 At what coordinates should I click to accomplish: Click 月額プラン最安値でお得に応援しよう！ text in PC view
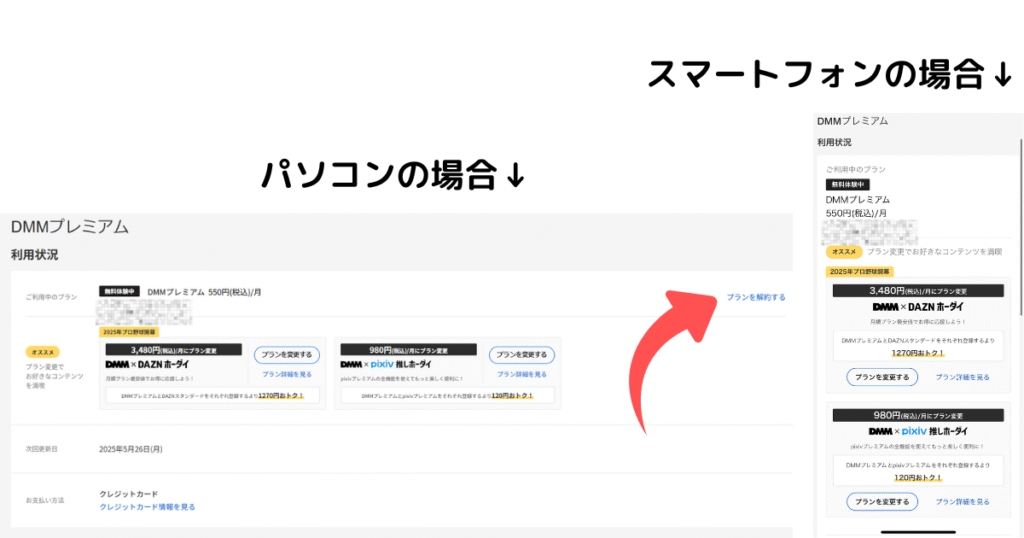coord(150,379)
